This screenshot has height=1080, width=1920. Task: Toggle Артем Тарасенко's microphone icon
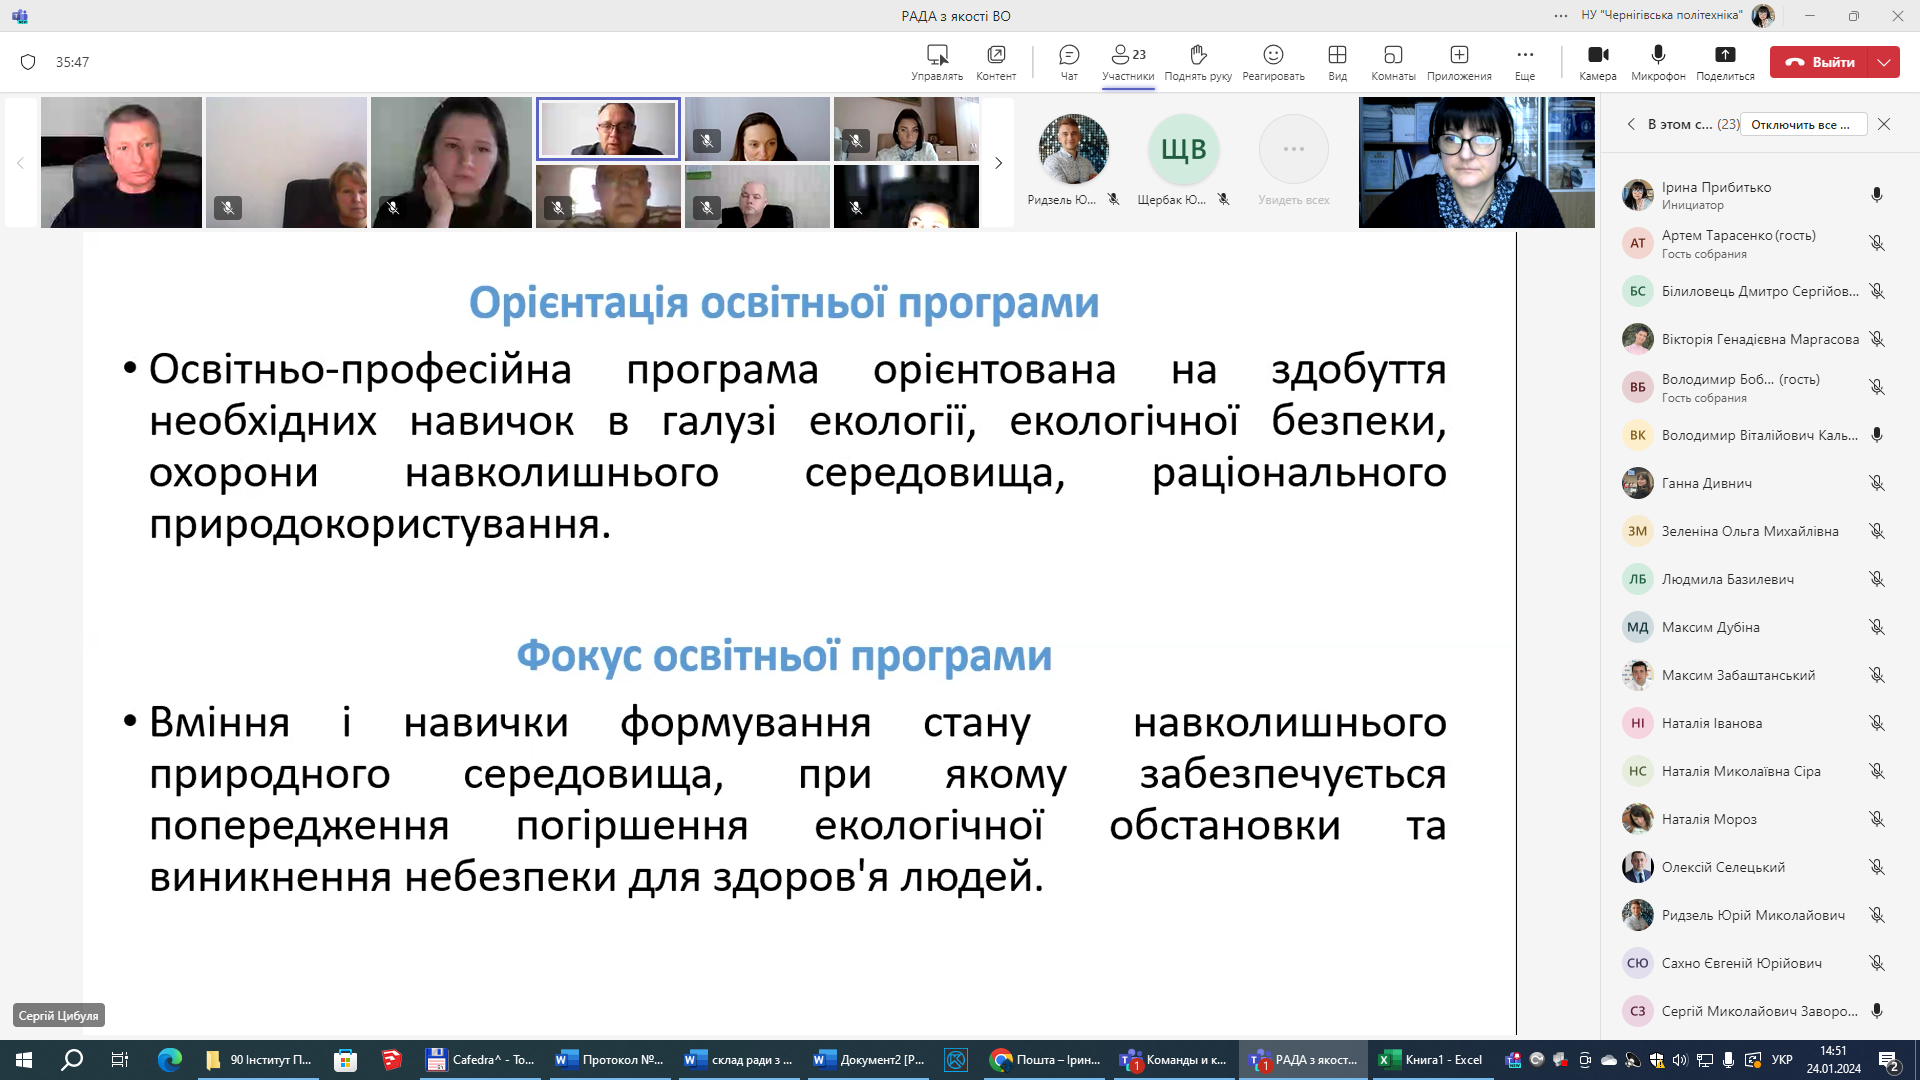[x=1876, y=243]
